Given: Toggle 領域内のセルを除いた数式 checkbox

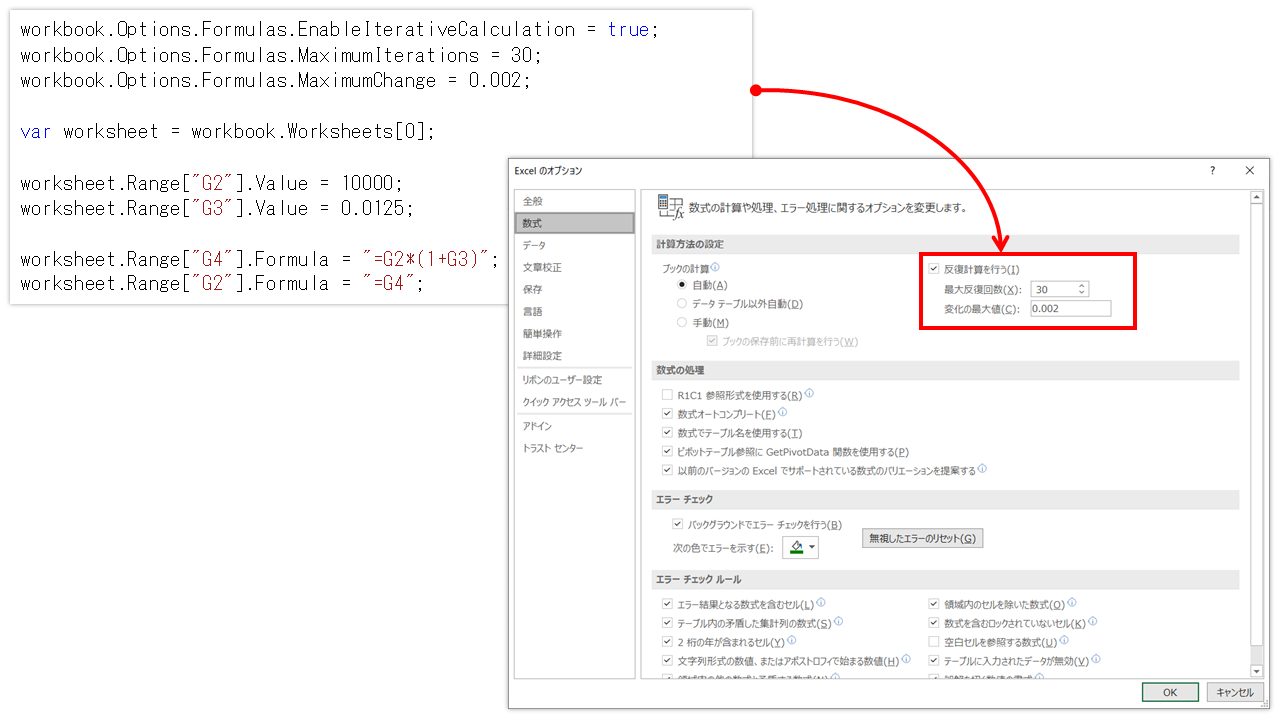Looking at the screenshot, I should (x=934, y=605).
